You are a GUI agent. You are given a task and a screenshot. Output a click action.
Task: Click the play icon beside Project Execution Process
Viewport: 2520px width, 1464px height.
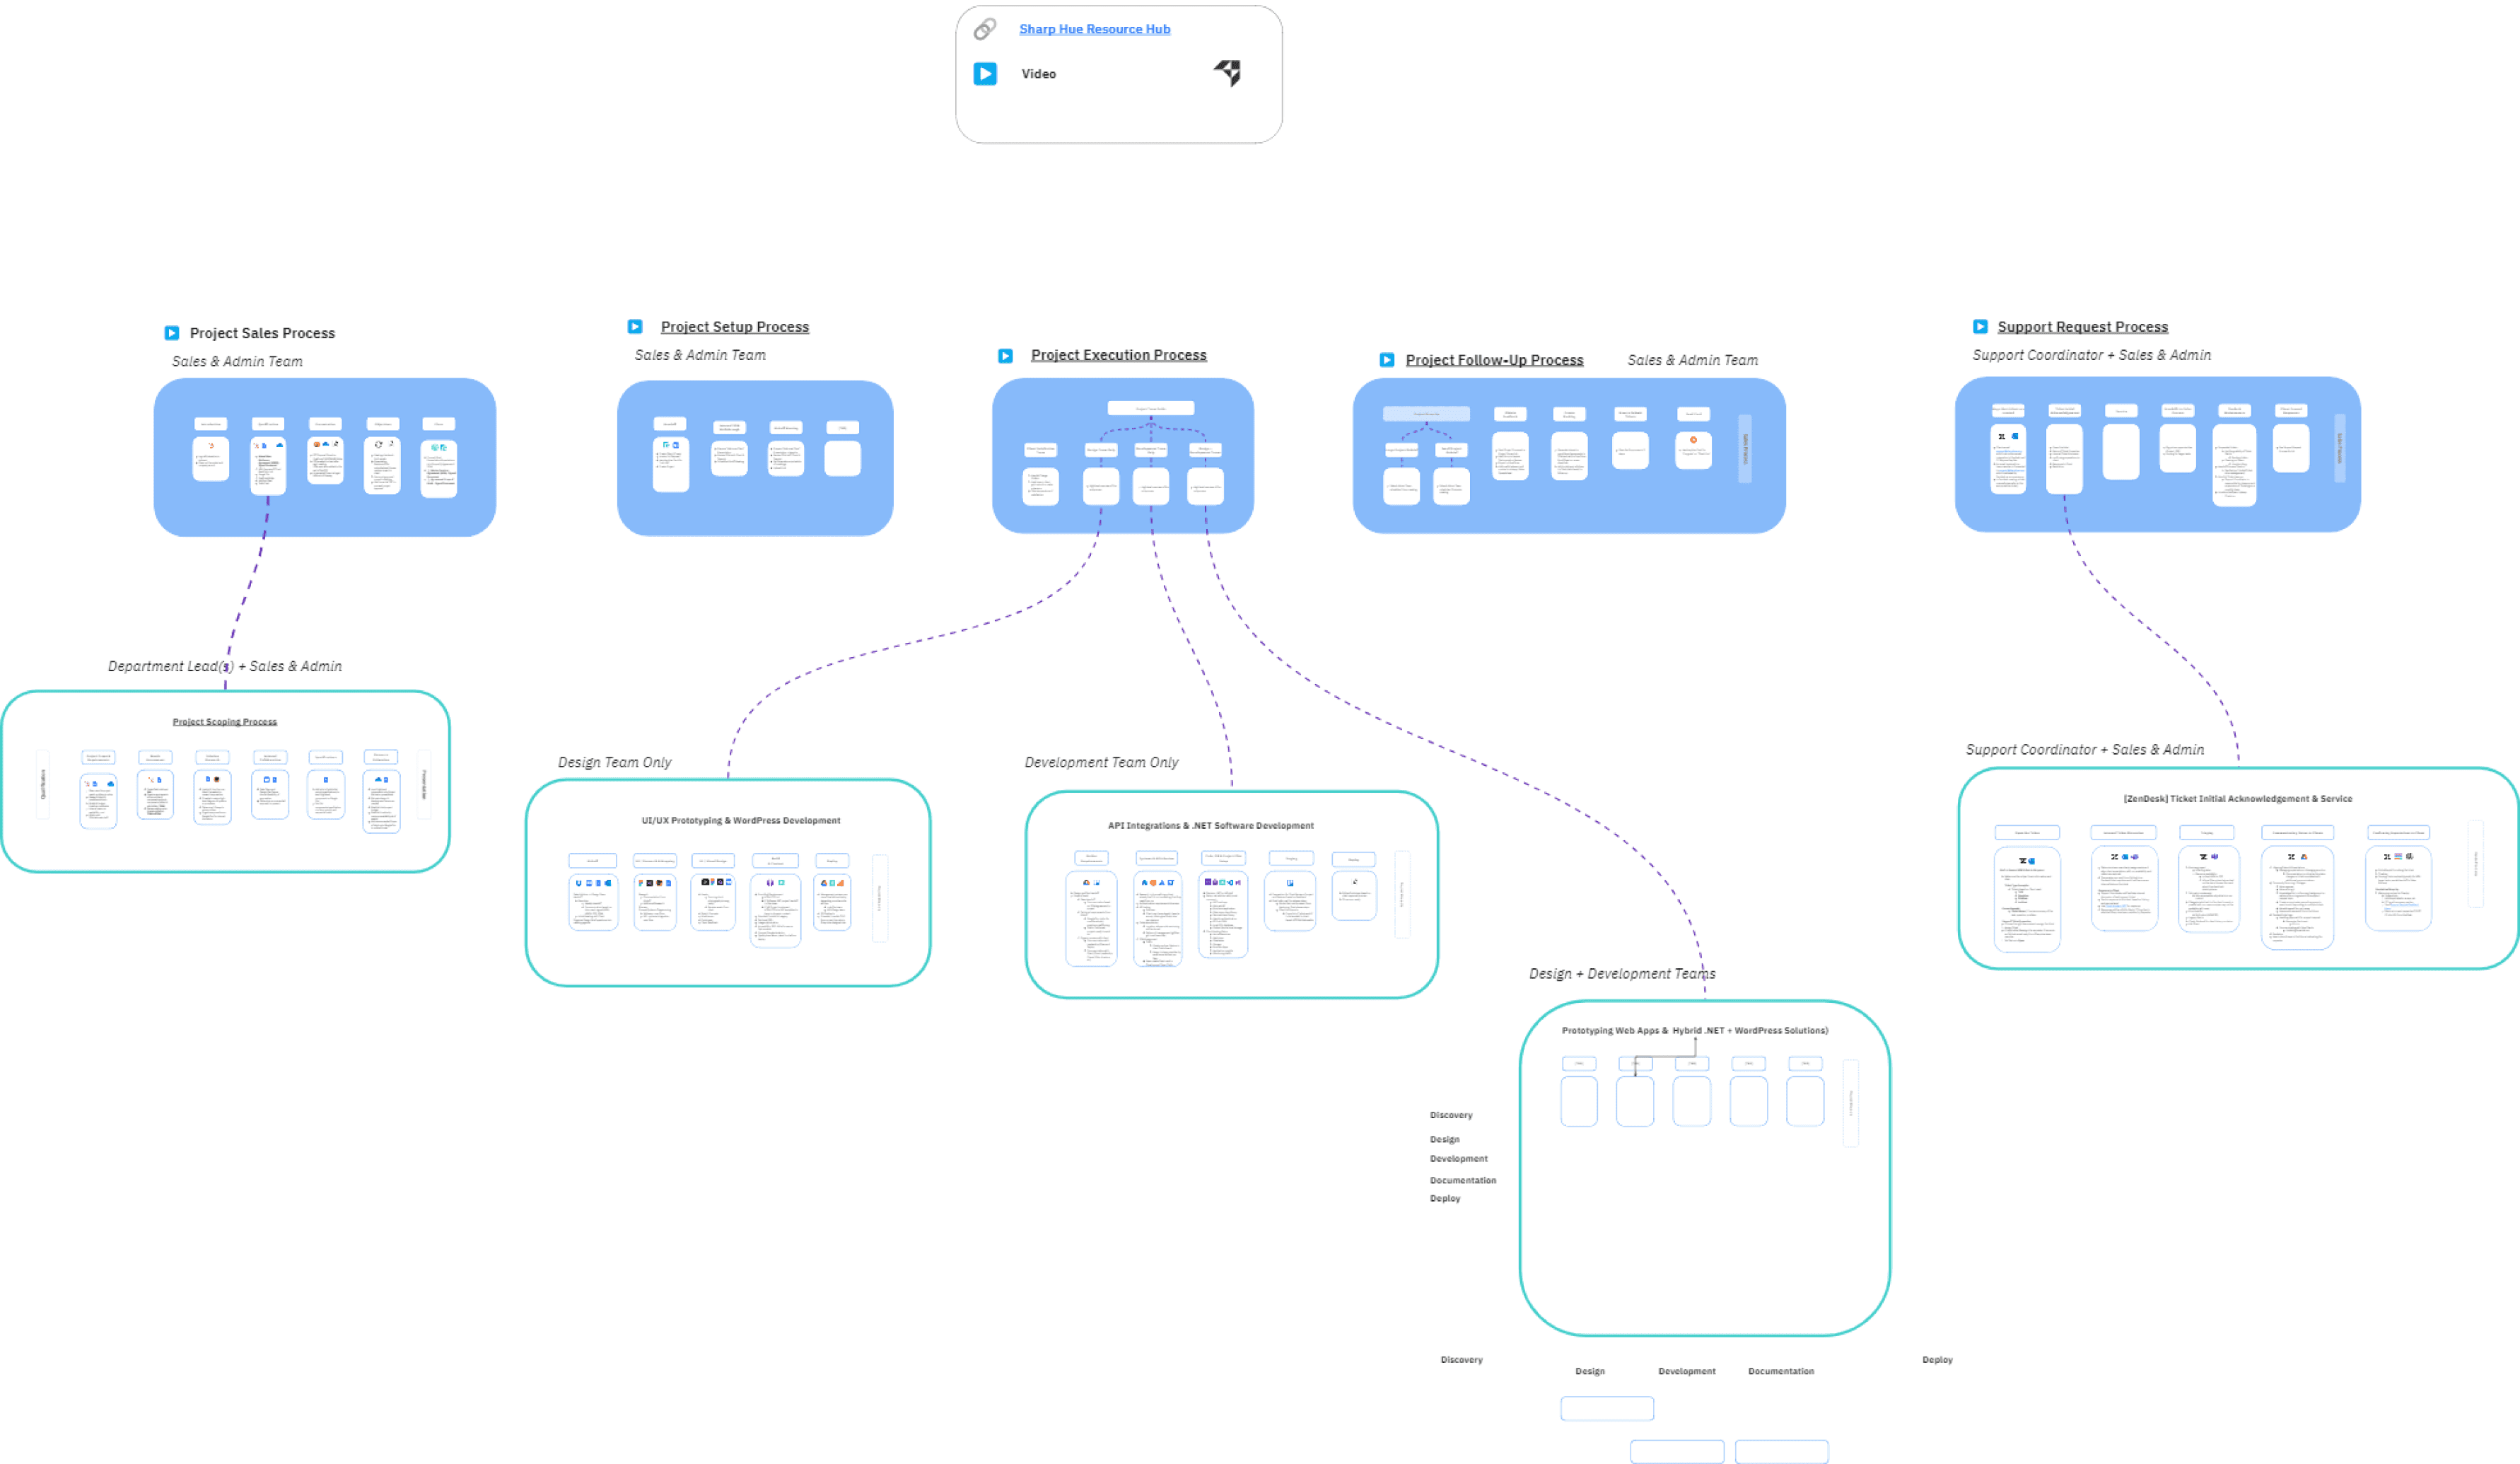1006,356
